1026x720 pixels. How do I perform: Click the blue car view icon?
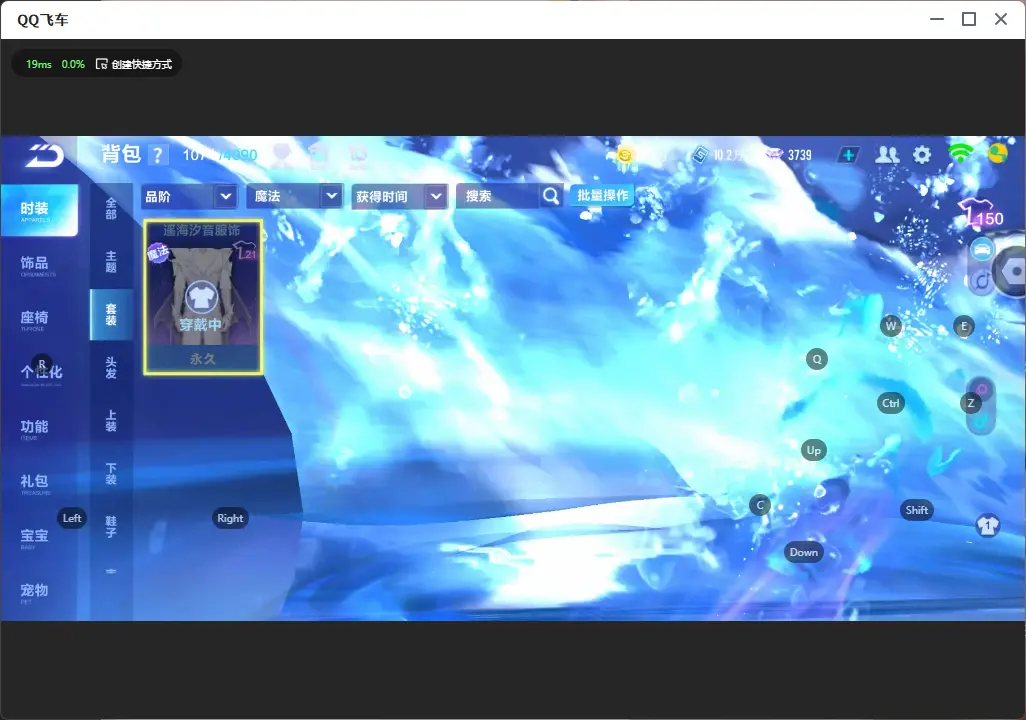coord(982,250)
